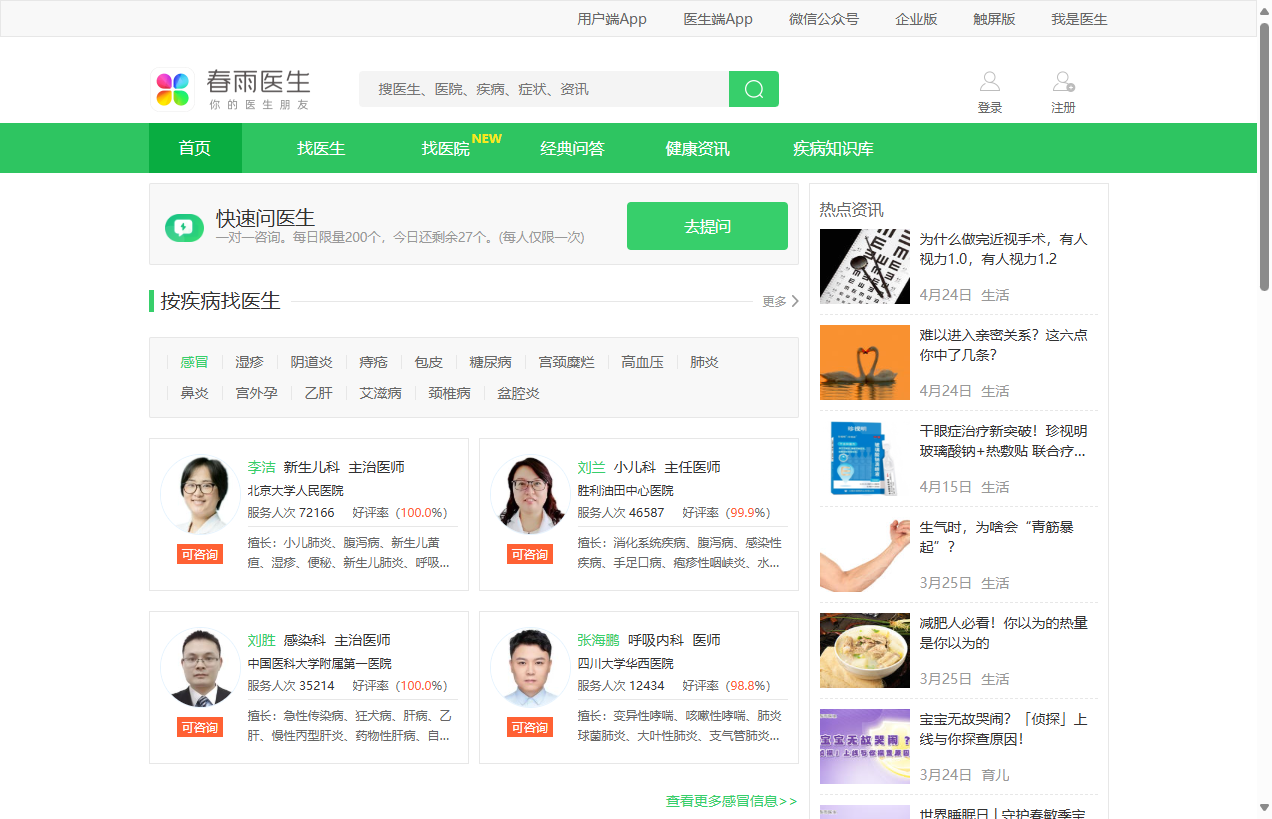This screenshot has width=1272, height=819.
Task: Click the quick-ask lightning chat icon
Action: coord(184,227)
